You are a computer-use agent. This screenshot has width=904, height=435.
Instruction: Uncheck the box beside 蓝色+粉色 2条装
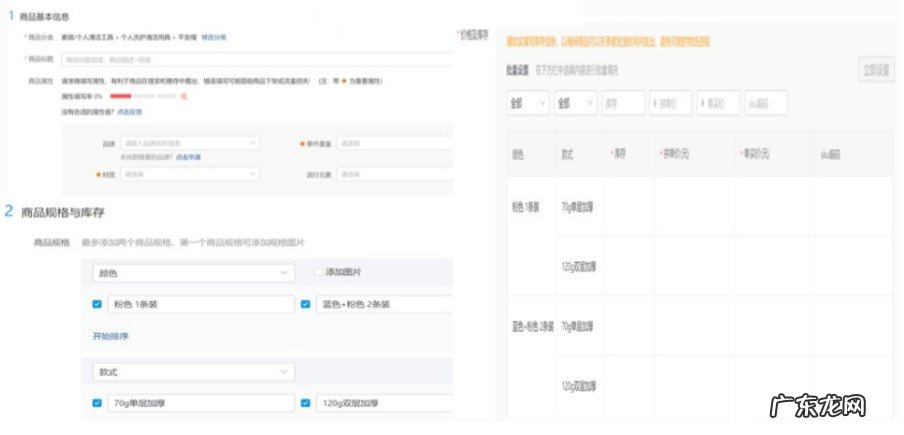(306, 304)
